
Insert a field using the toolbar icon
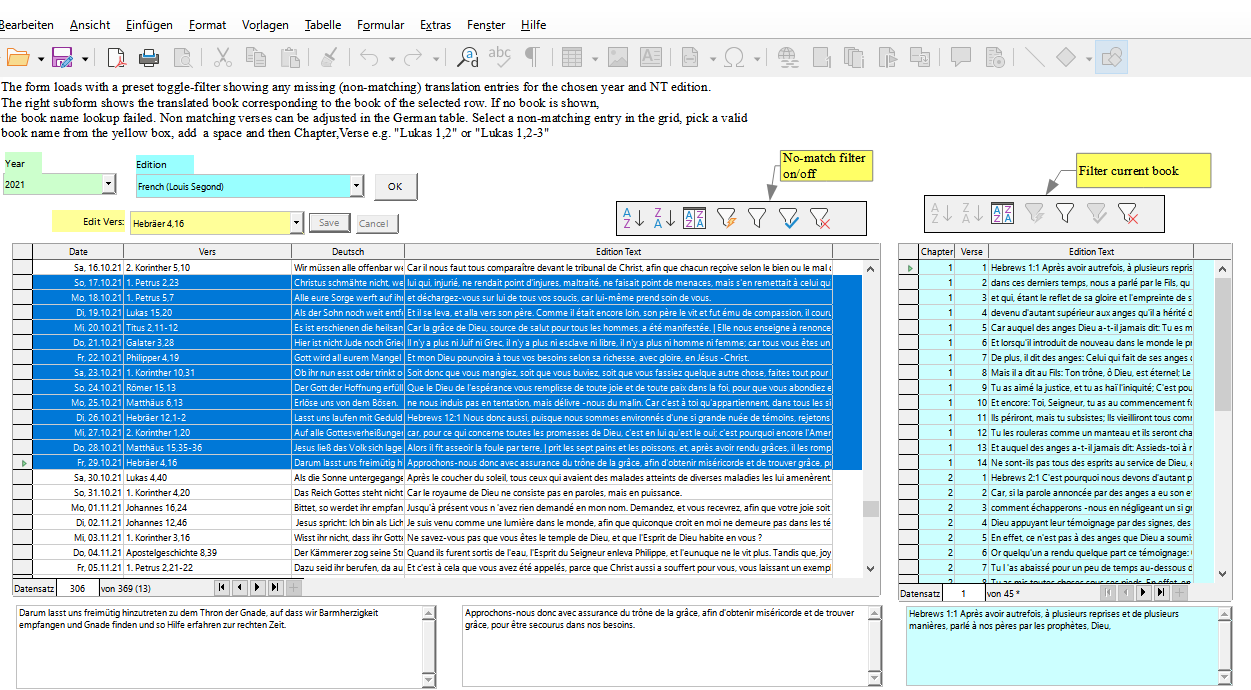pos(690,57)
